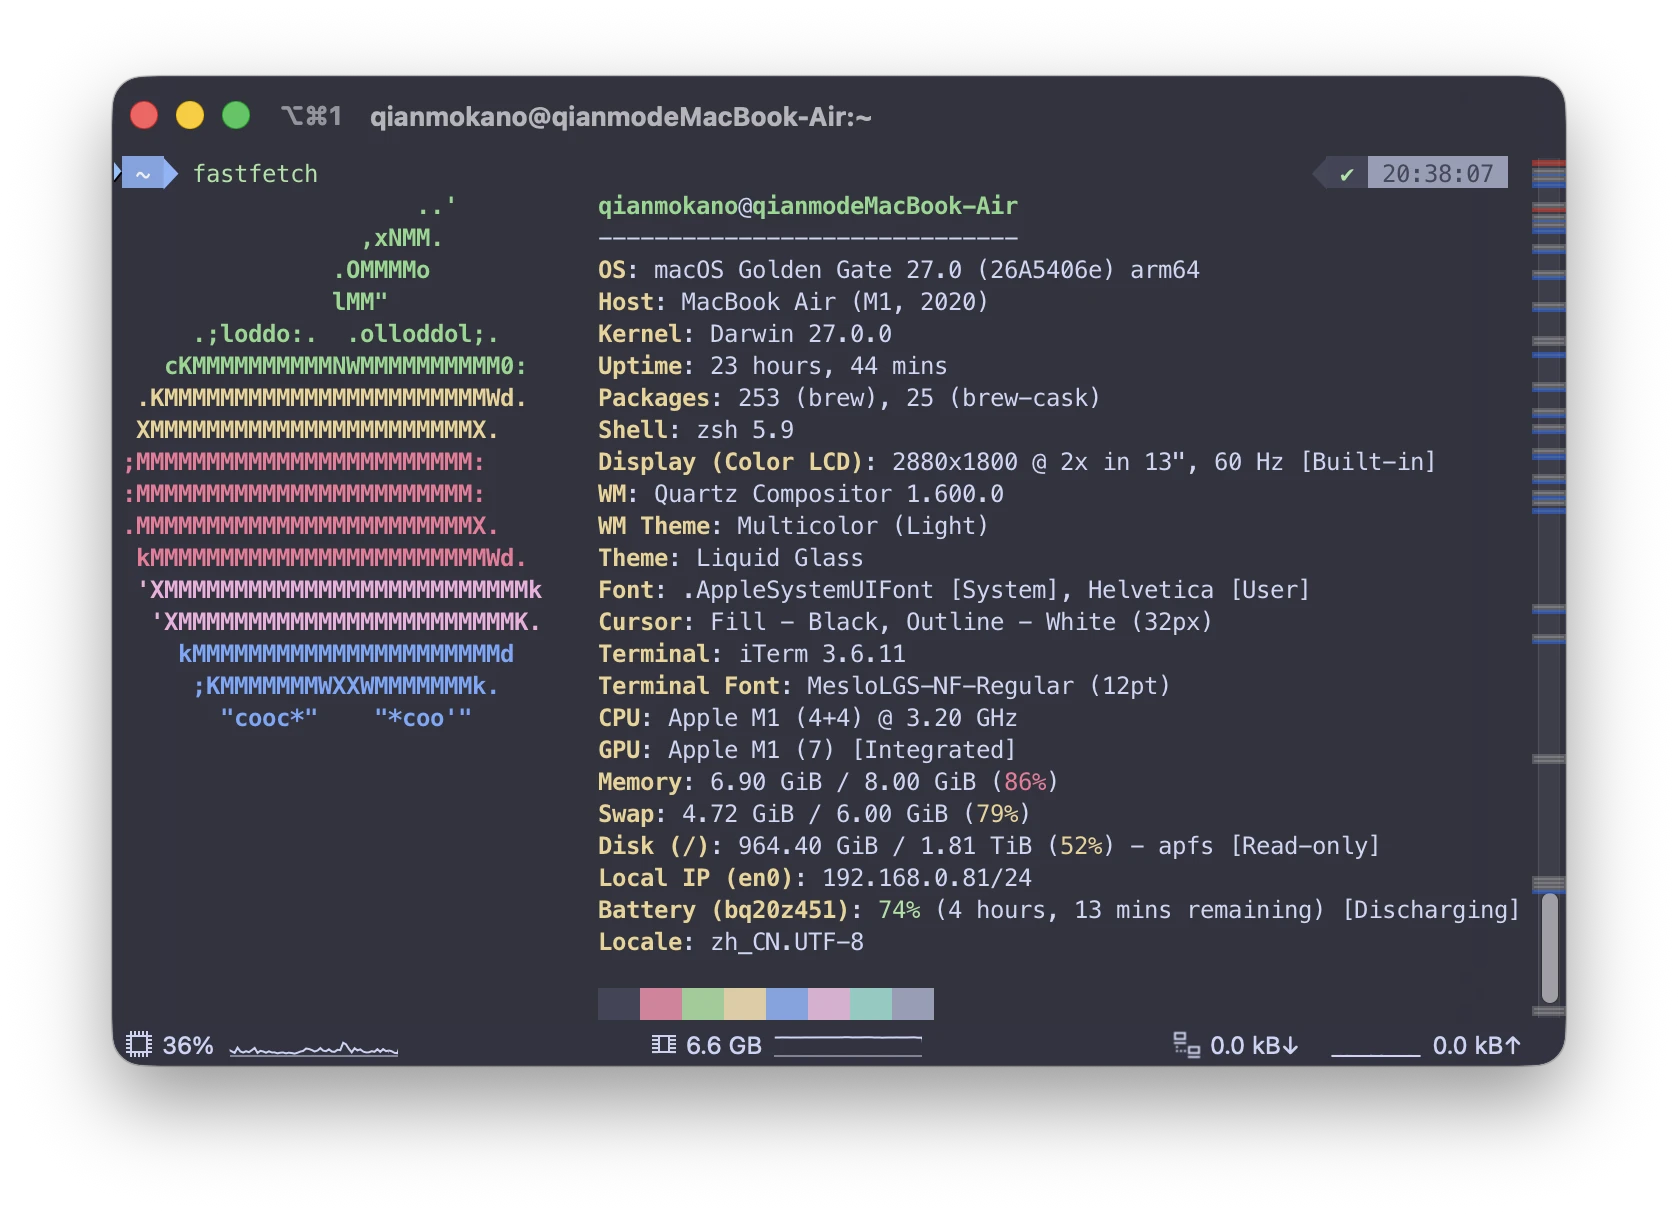Viewport: 1678px width, 1214px height.
Task: Click the "0.0 kB↑" upload rate
Action: click(1477, 1046)
